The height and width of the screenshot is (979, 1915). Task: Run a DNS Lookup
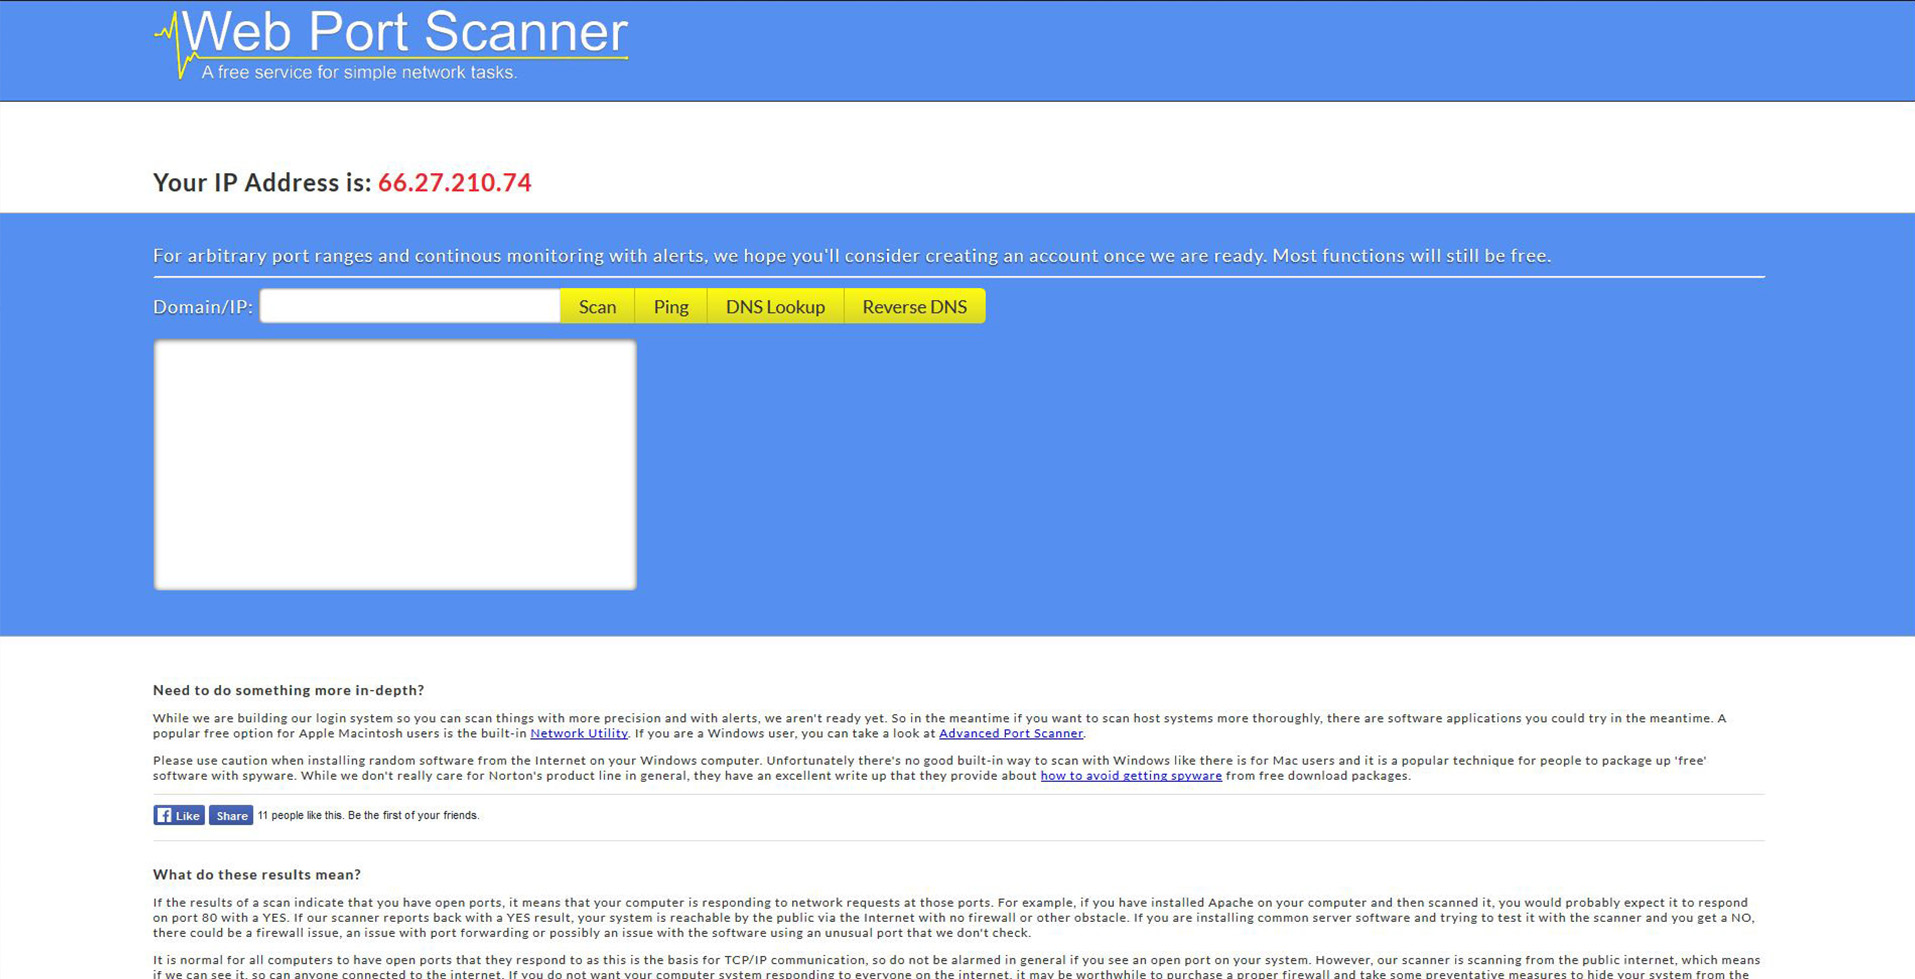pos(774,306)
